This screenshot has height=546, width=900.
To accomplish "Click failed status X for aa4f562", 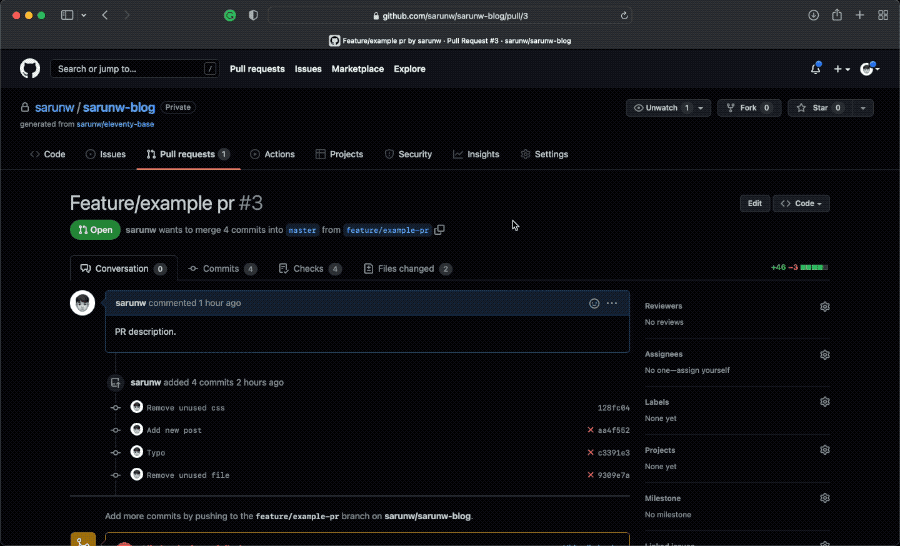I will 590,430.
